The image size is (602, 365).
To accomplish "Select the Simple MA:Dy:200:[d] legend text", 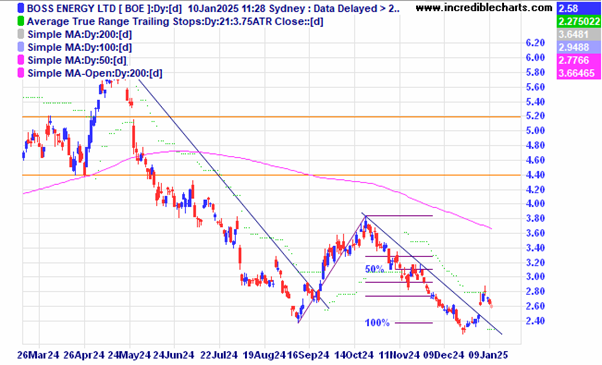I will pos(80,35).
